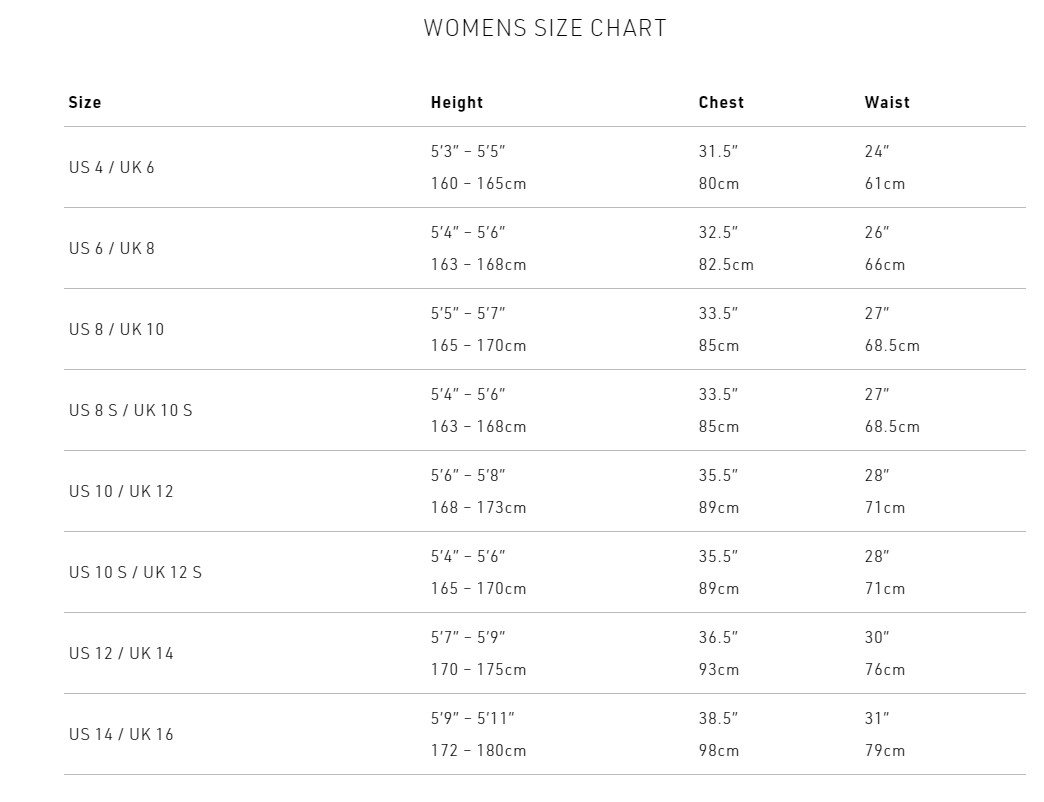Select the Height column header

(x=457, y=102)
